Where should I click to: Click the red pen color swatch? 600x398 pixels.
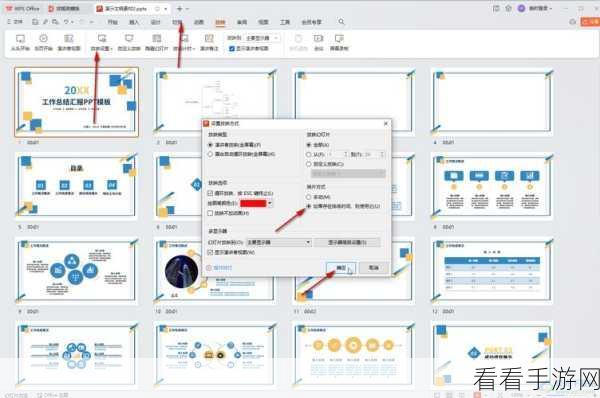(253, 204)
